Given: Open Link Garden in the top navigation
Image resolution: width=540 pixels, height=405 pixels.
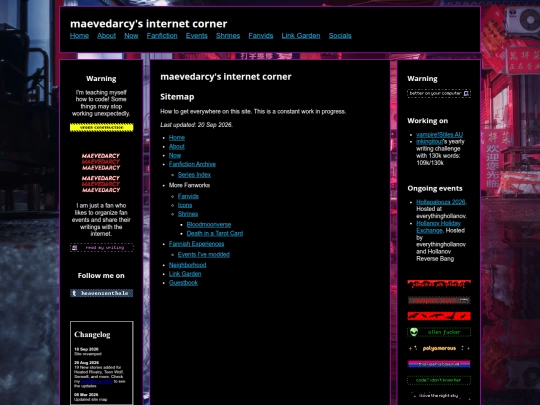Looking at the screenshot, I should click(301, 36).
